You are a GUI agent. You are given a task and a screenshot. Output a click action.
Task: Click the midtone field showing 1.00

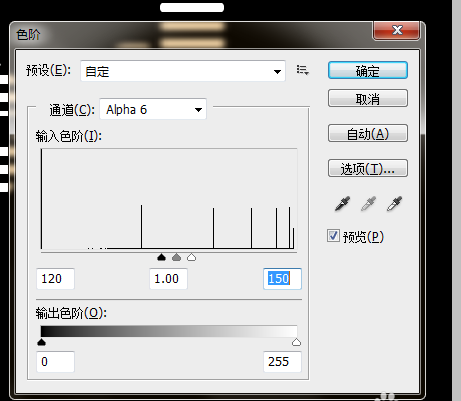[x=168, y=279]
